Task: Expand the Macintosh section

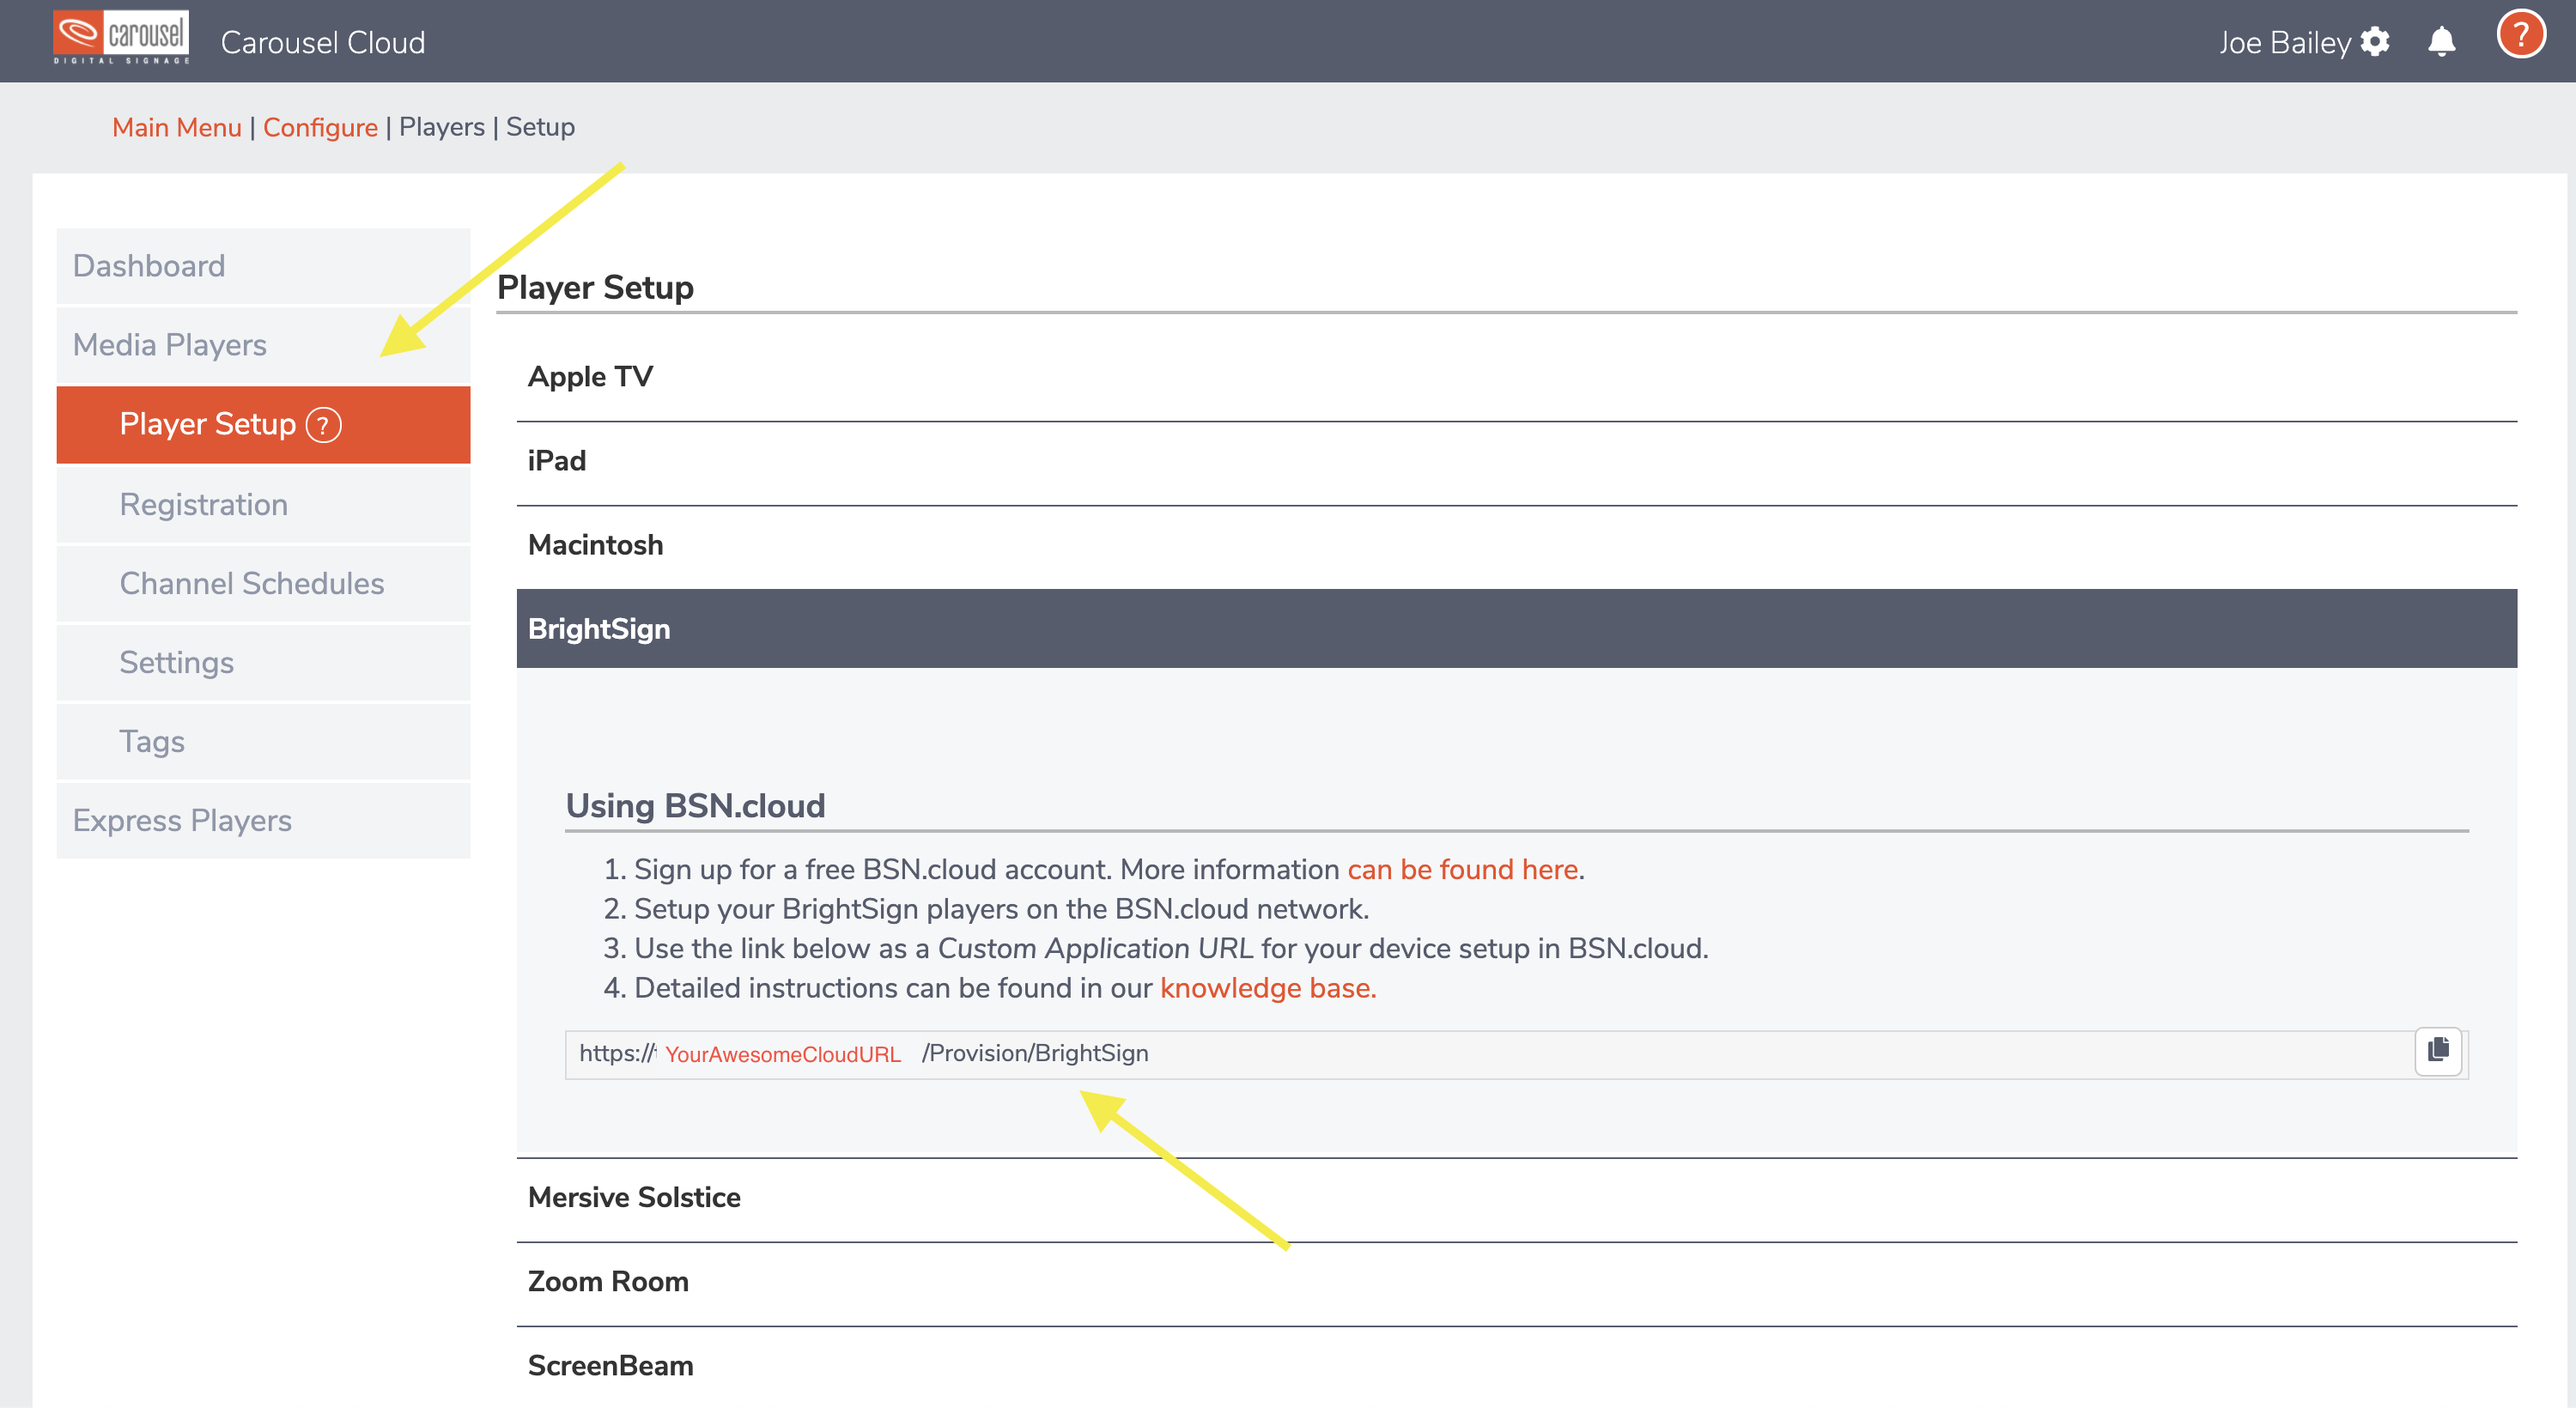Action: pyautogui.click(x=595, y=545)
